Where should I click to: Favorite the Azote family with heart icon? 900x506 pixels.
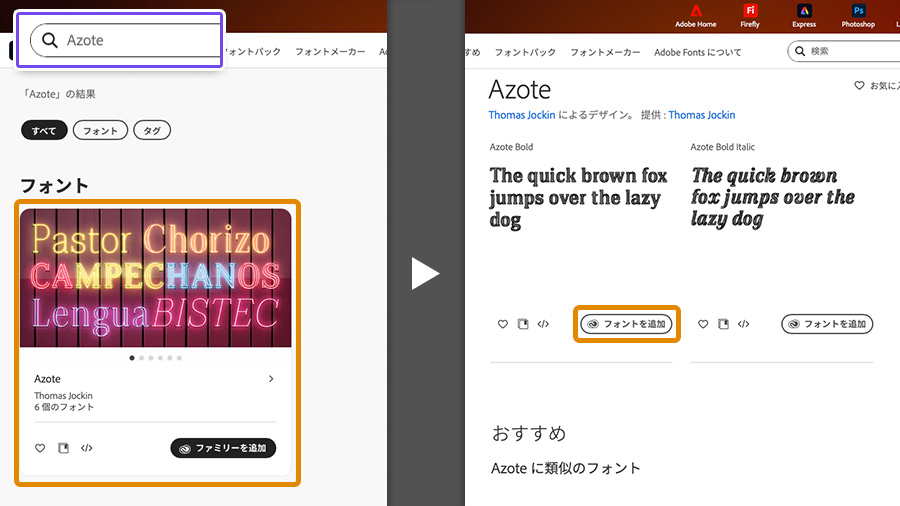[x=40, y=448]
